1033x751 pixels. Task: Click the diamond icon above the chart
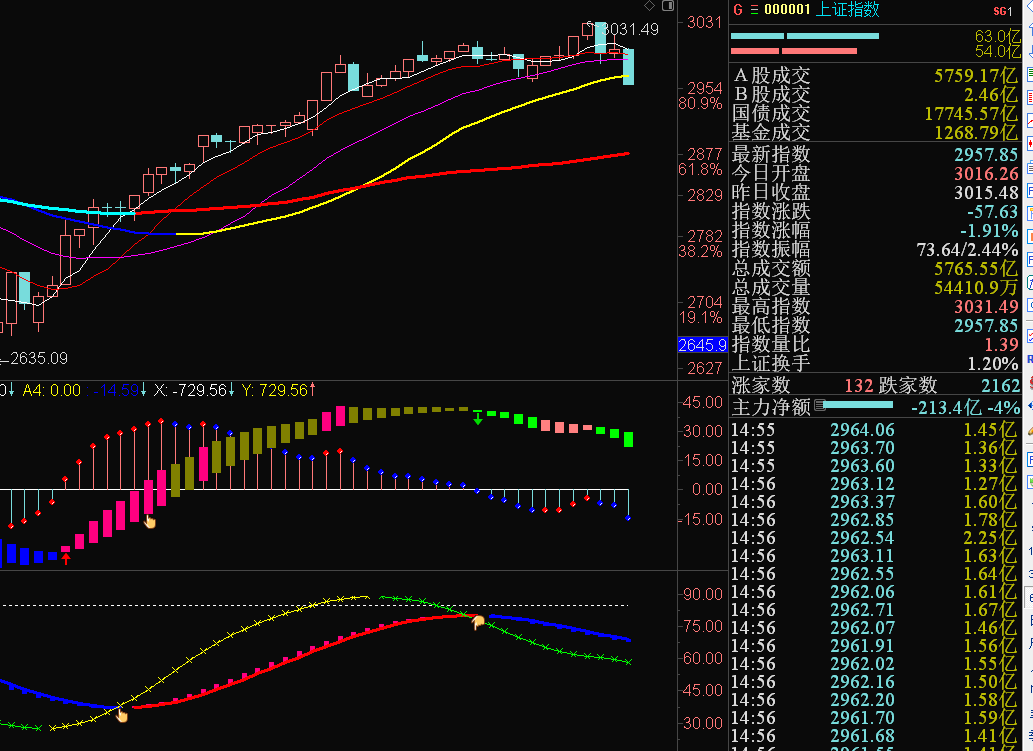pyautogui.click(x=650, y=6)
